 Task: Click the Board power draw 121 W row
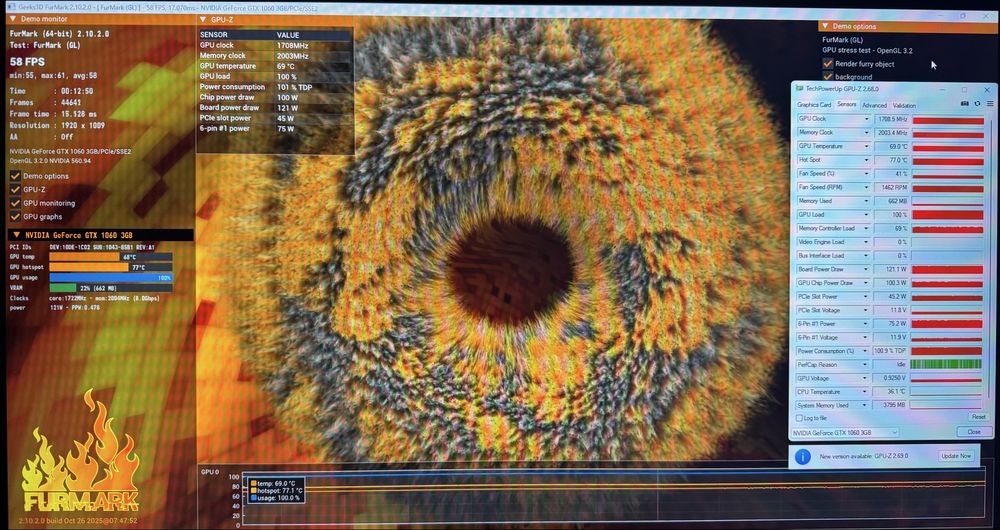click(275, 108)
